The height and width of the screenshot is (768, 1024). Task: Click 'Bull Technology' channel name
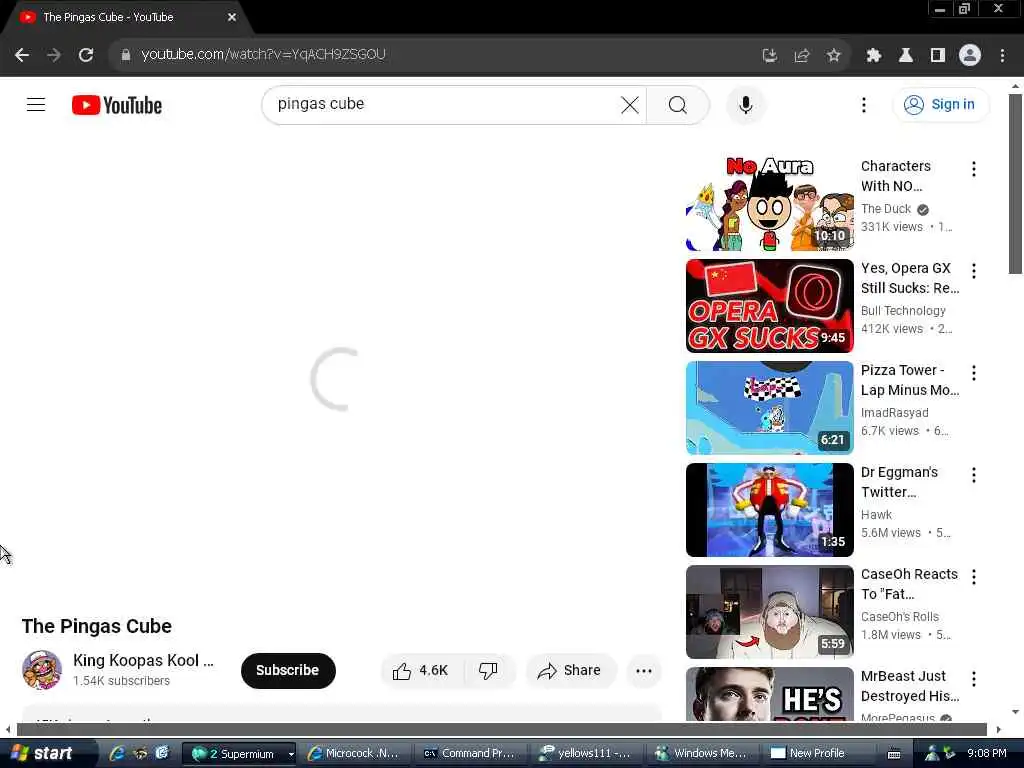point(903,311)
